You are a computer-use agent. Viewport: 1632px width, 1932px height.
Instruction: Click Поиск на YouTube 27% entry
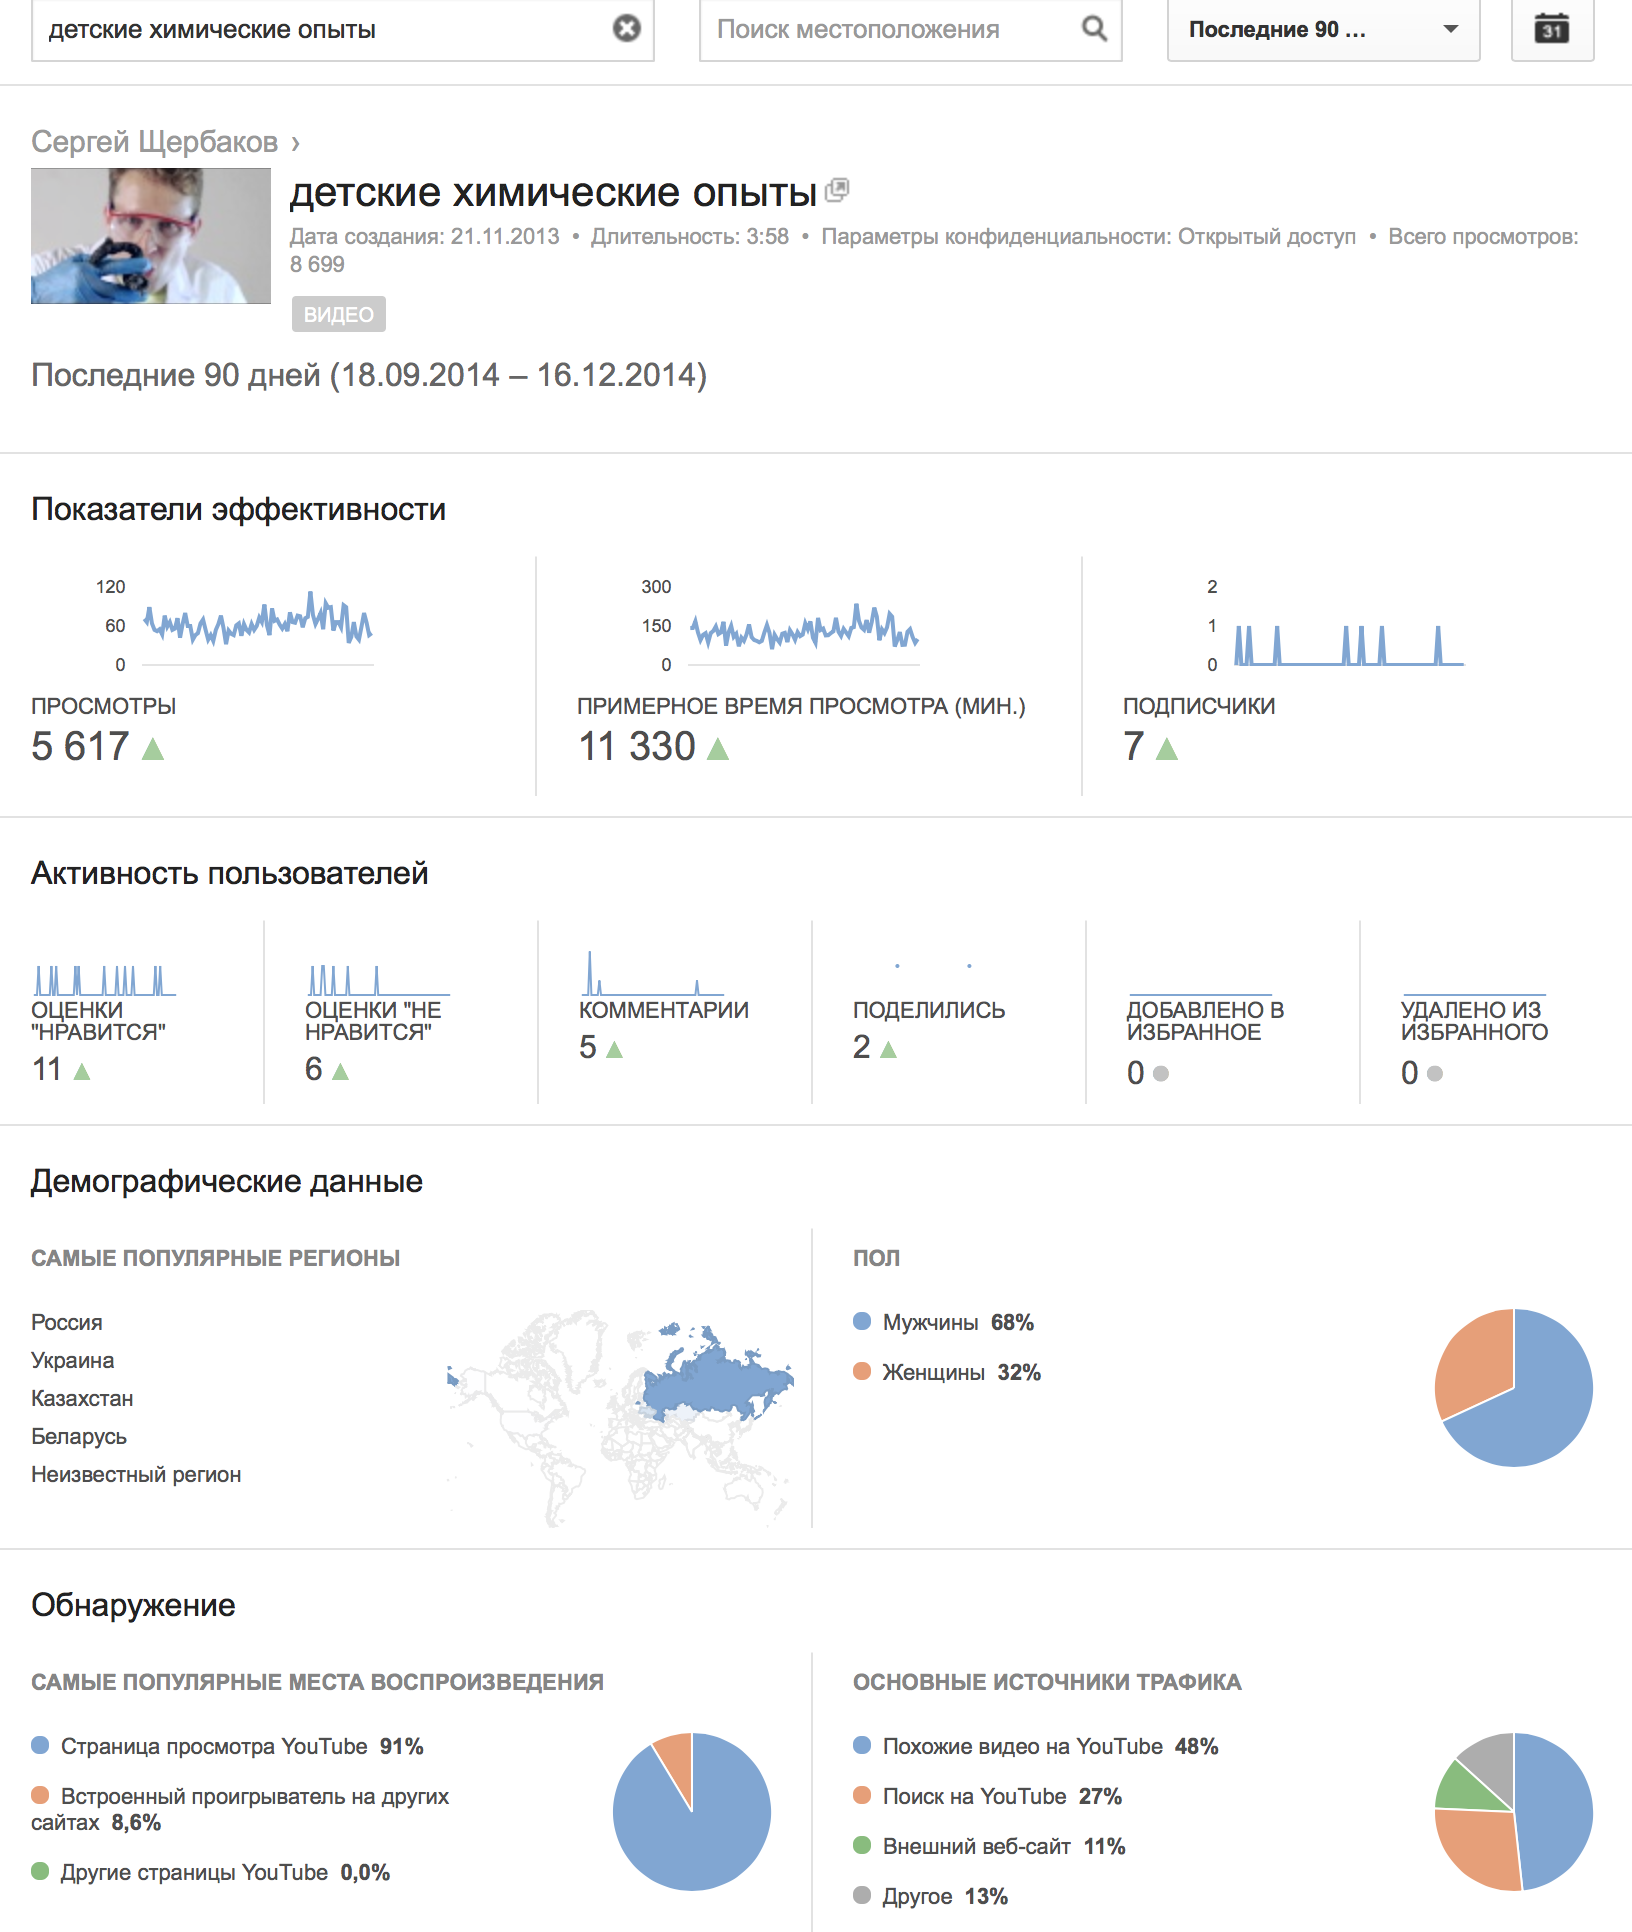(x=988, y=1796)
